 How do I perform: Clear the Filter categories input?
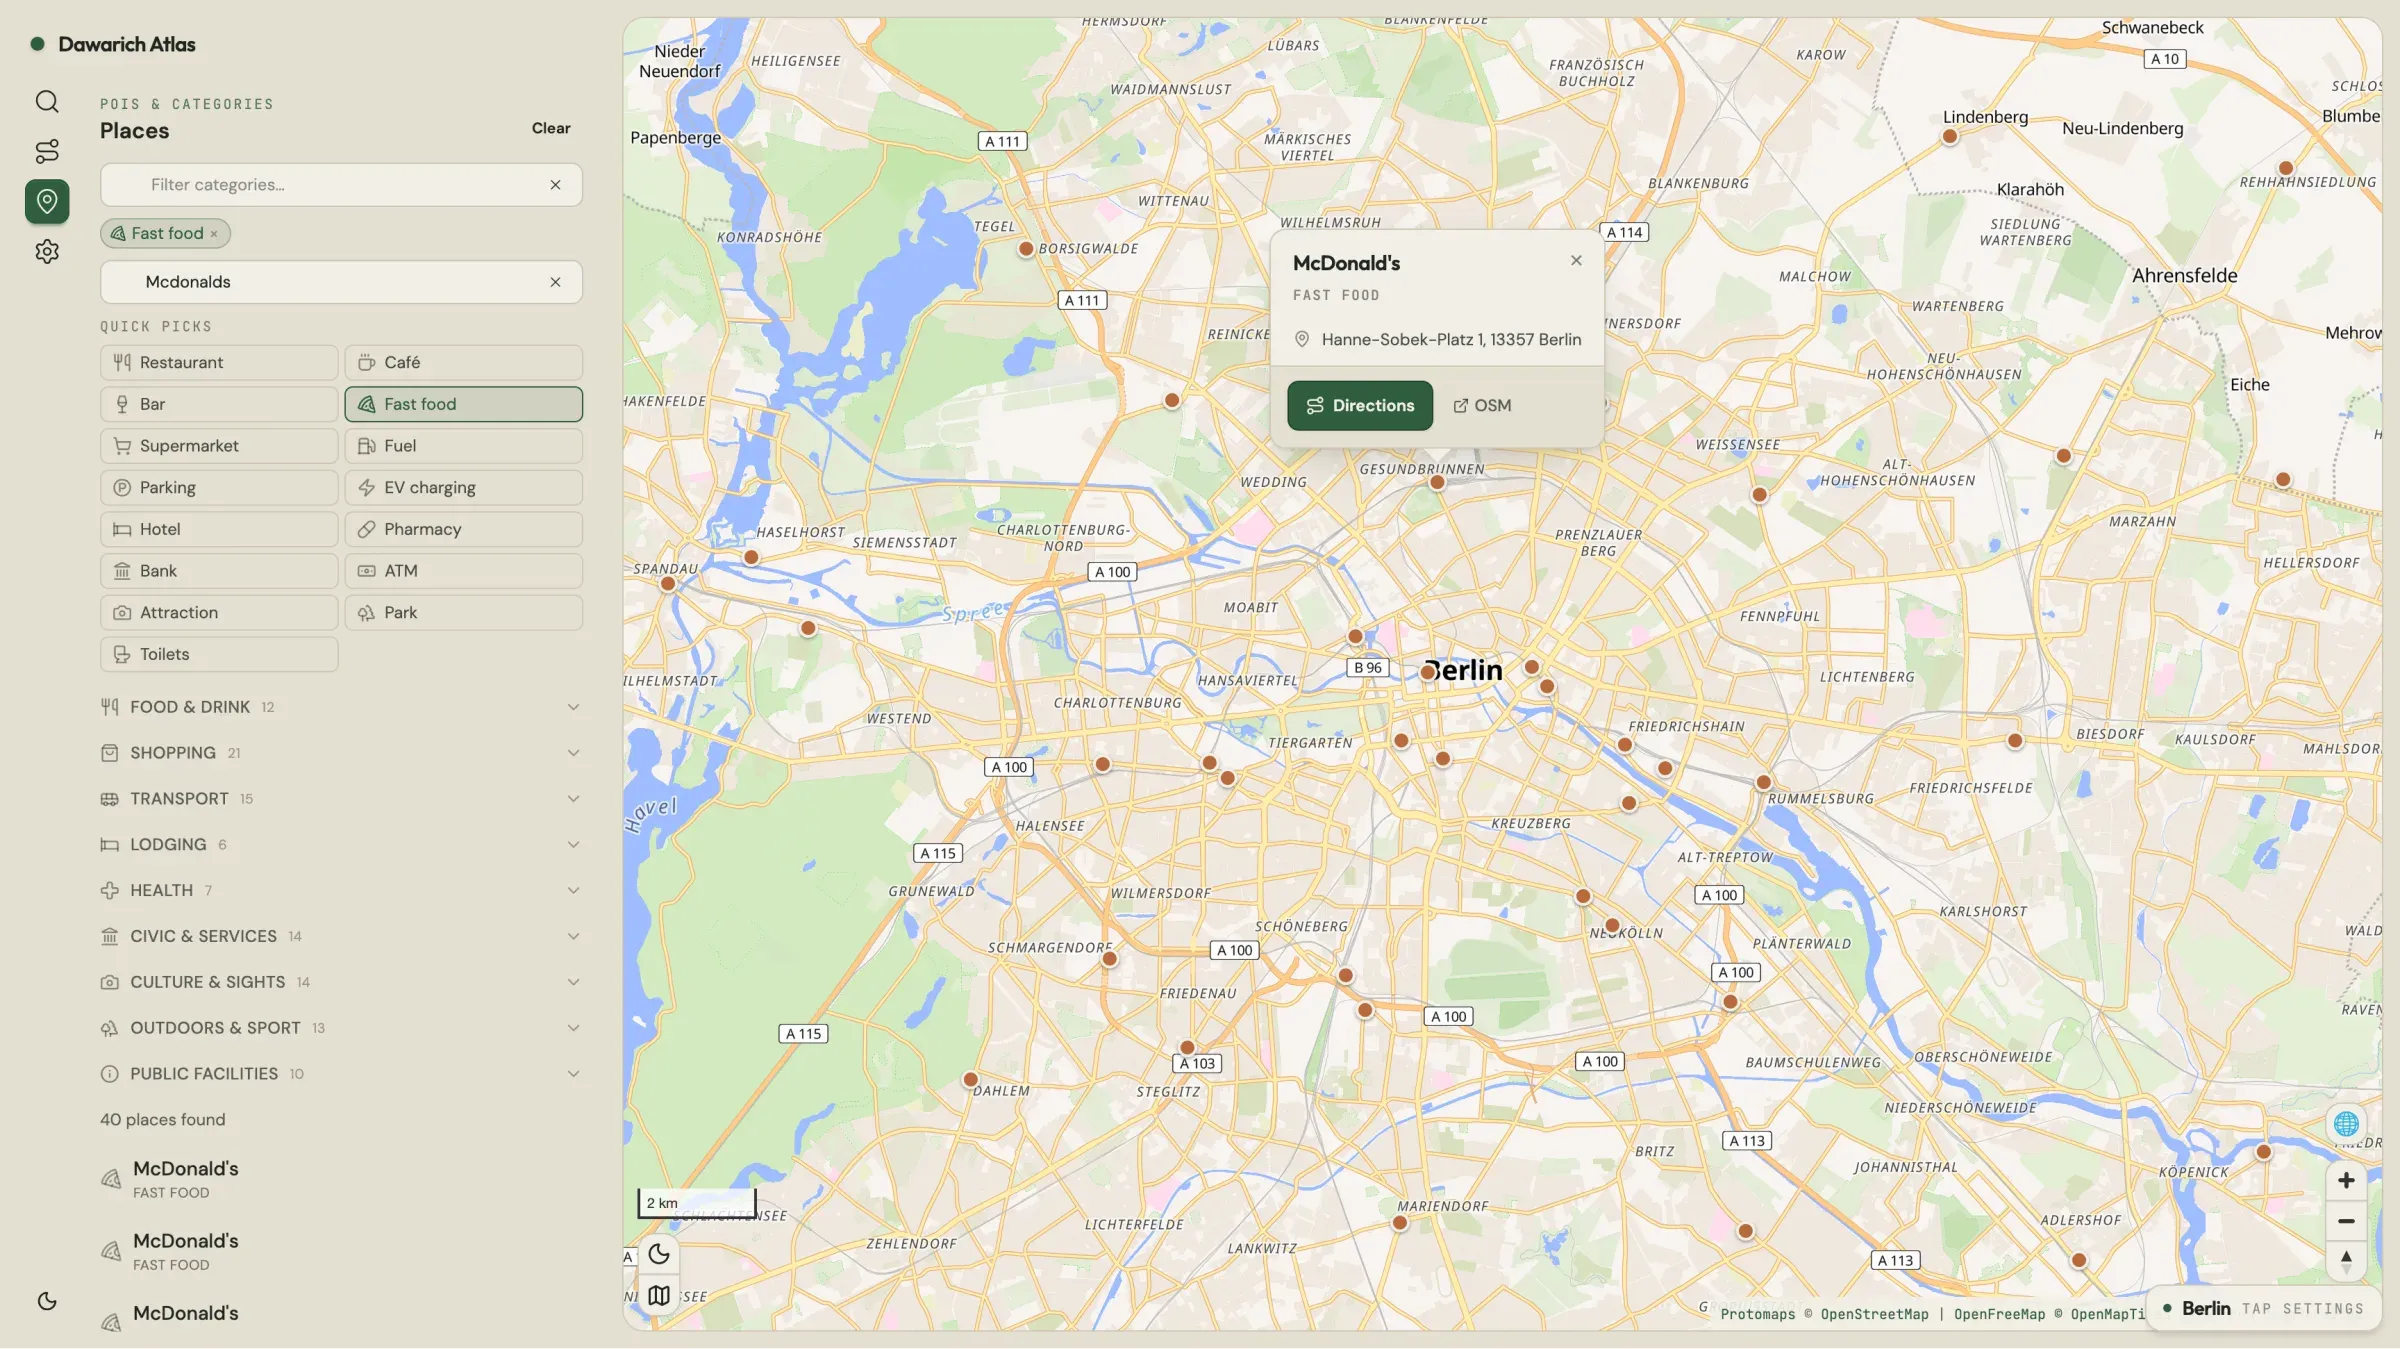click(x=555, y=185)
